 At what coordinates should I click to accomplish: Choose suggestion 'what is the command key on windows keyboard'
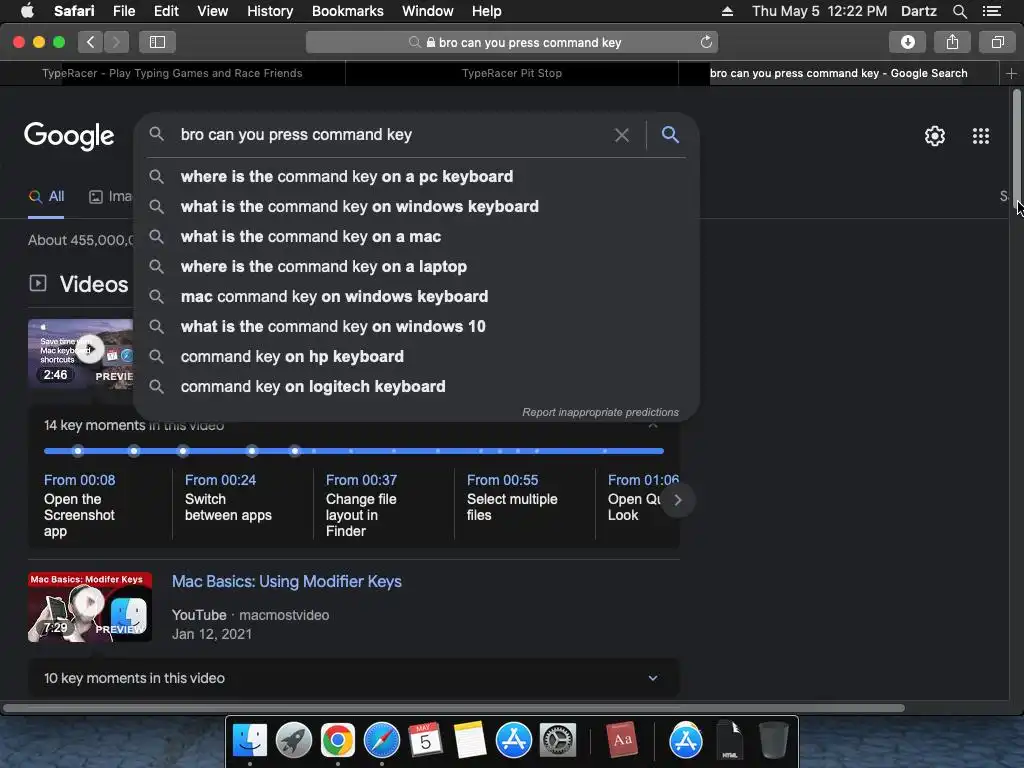pos(415,206)
